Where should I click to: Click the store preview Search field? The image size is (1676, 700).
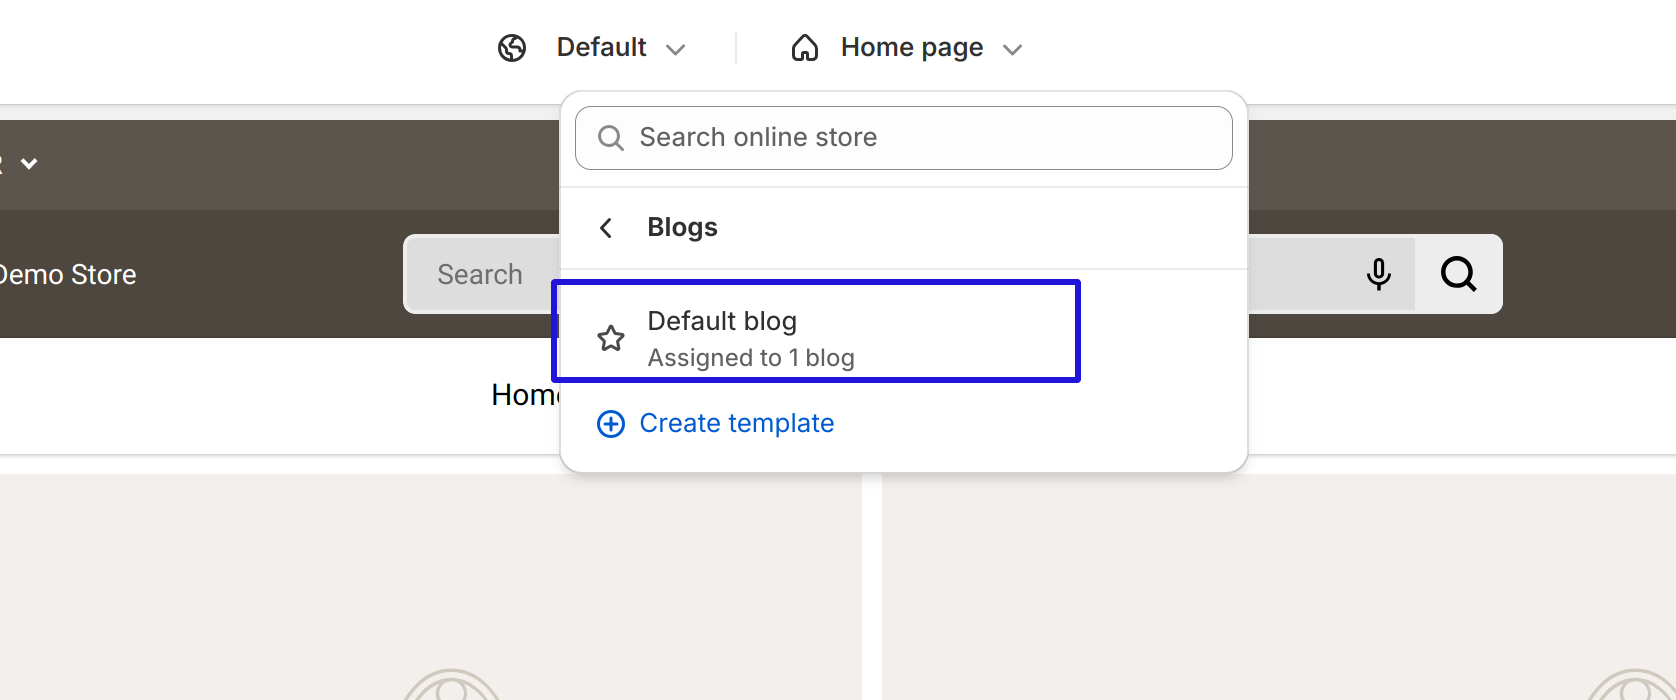[480, 275]
